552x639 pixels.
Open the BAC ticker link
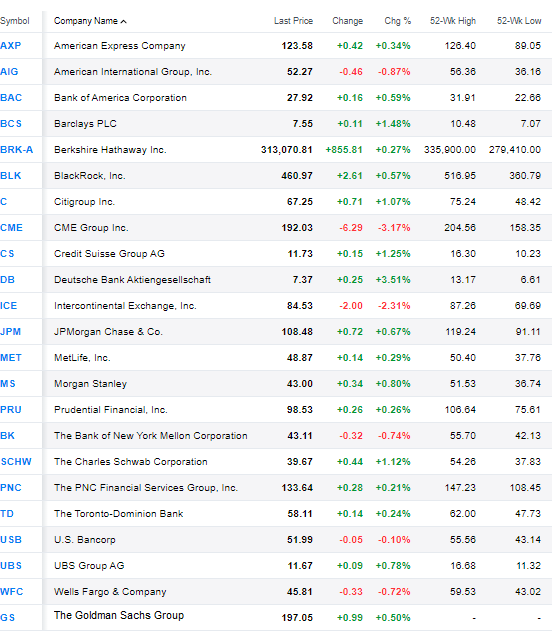11,98
